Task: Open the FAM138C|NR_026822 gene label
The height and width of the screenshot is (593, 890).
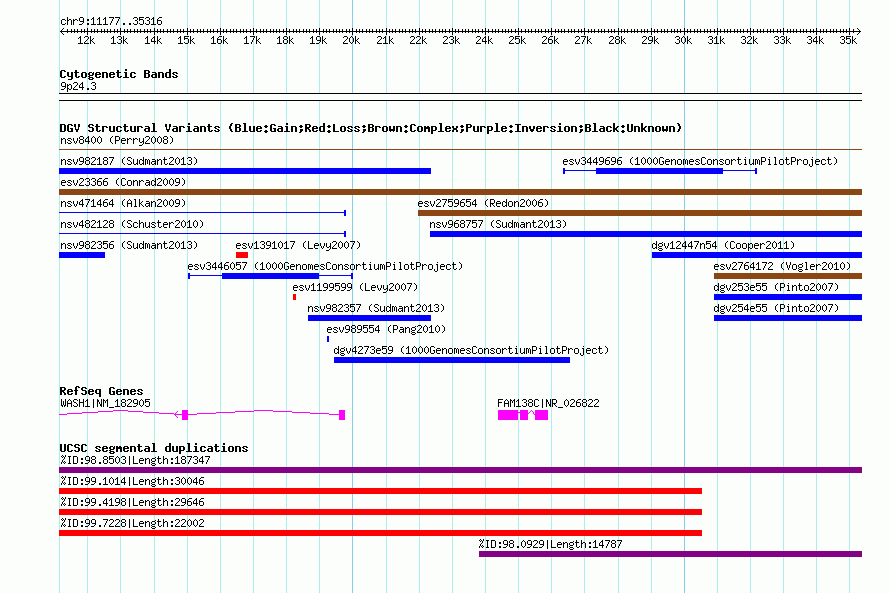Action: click(x=548, y=403)
